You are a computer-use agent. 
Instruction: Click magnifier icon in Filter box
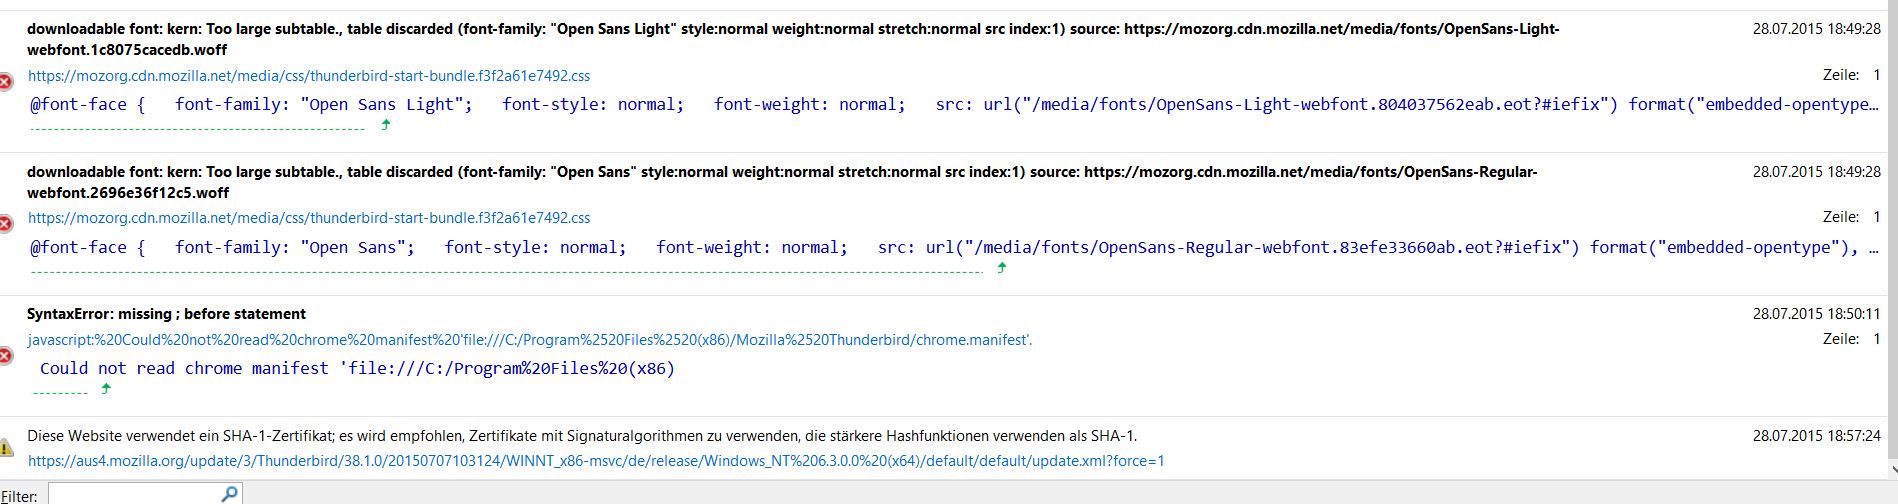229,493
